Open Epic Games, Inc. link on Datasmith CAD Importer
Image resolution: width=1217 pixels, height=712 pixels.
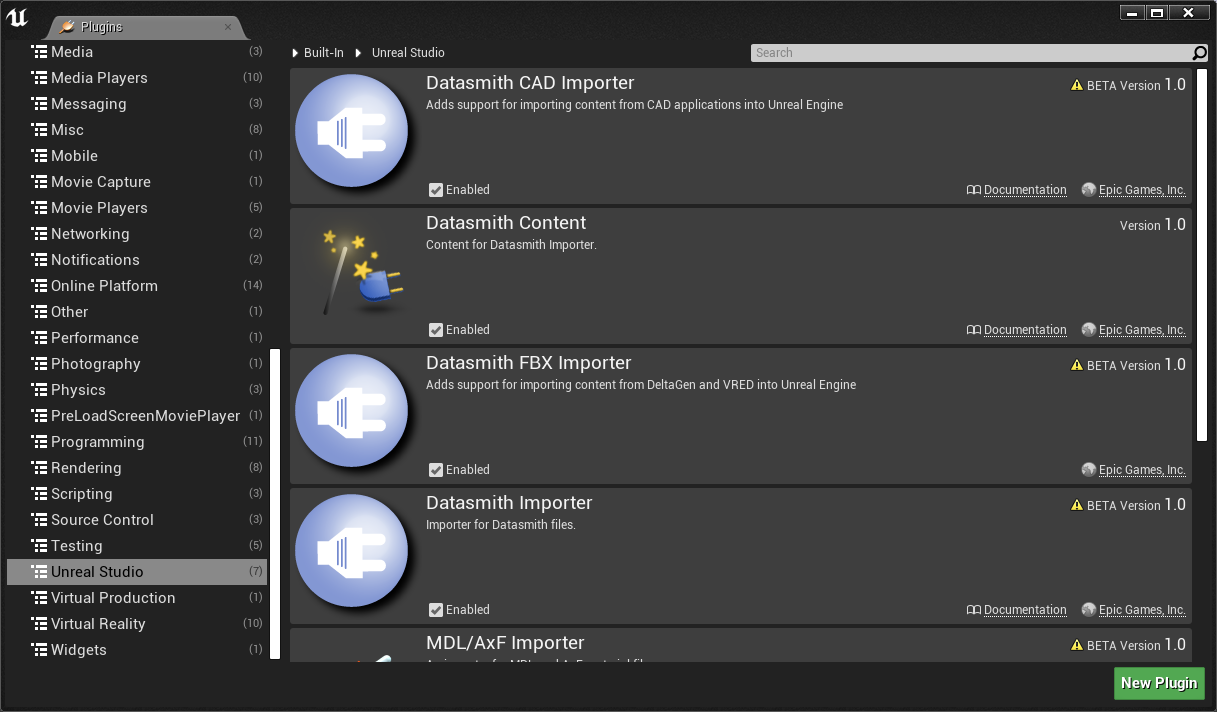click(1142, 190)
